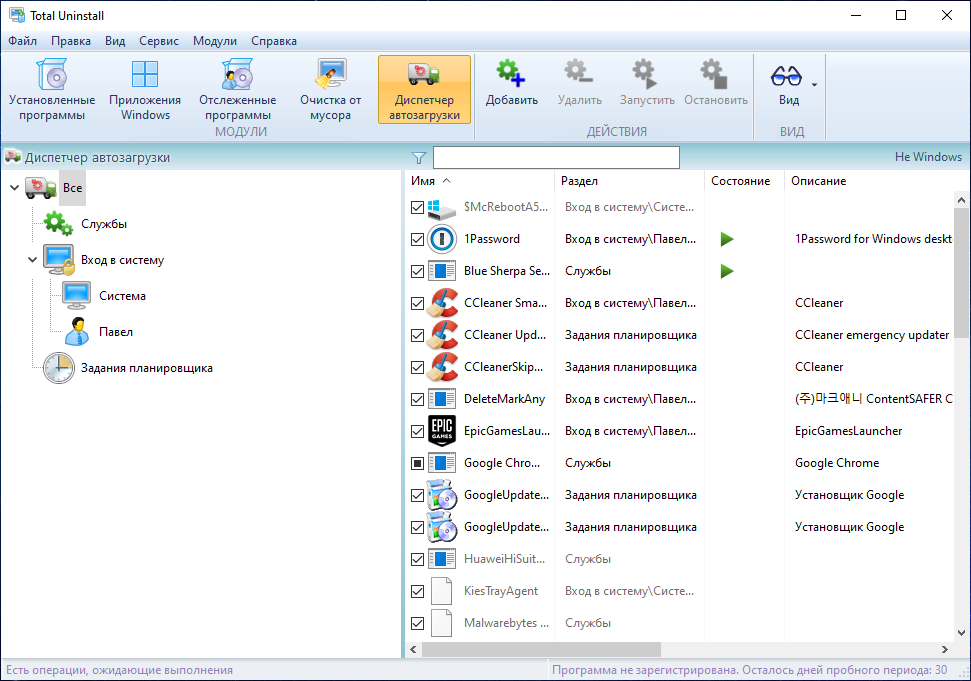Viewport: 971px width, 681px height.
Task: Click the vertical scrollbar down arrow
Action: (961, 633)
